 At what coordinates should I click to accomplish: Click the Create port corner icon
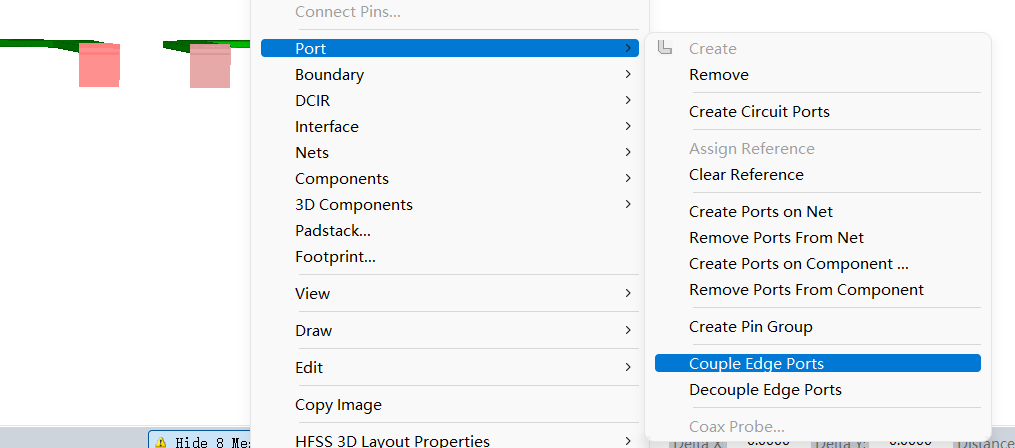[x=666, y=48]
